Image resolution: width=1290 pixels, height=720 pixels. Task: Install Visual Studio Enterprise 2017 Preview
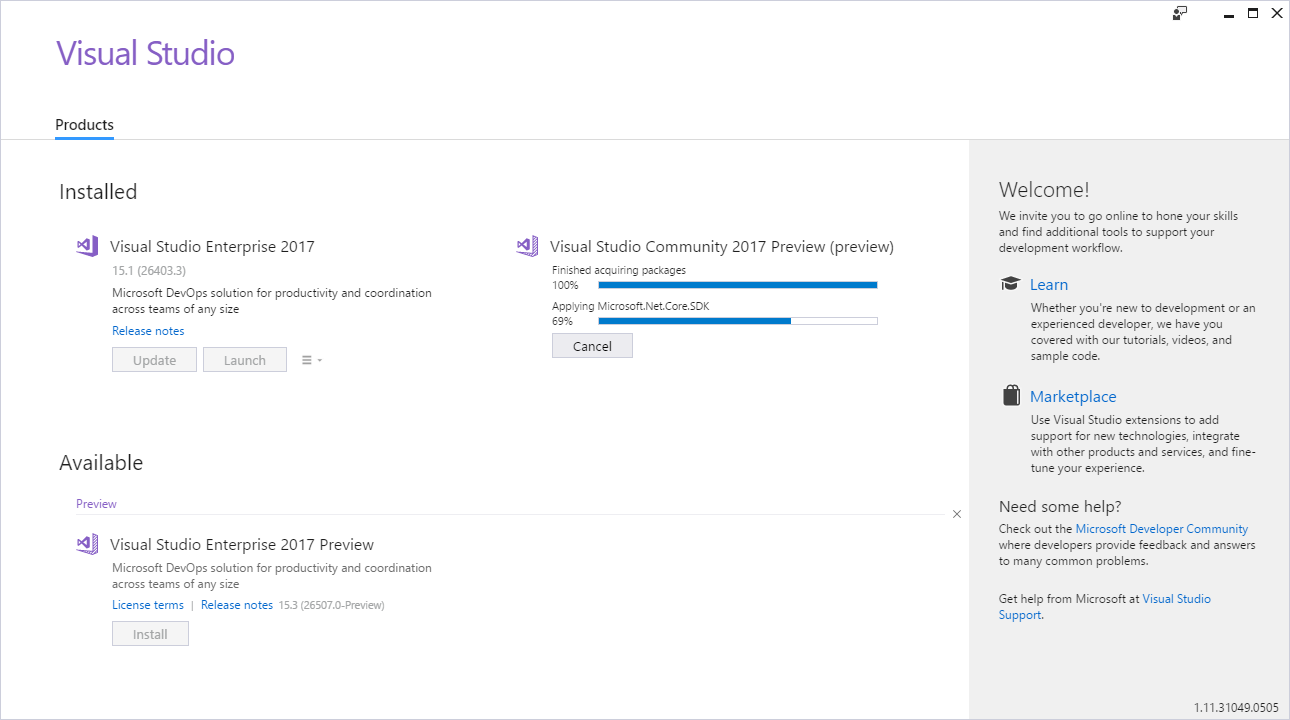(150, 633)
